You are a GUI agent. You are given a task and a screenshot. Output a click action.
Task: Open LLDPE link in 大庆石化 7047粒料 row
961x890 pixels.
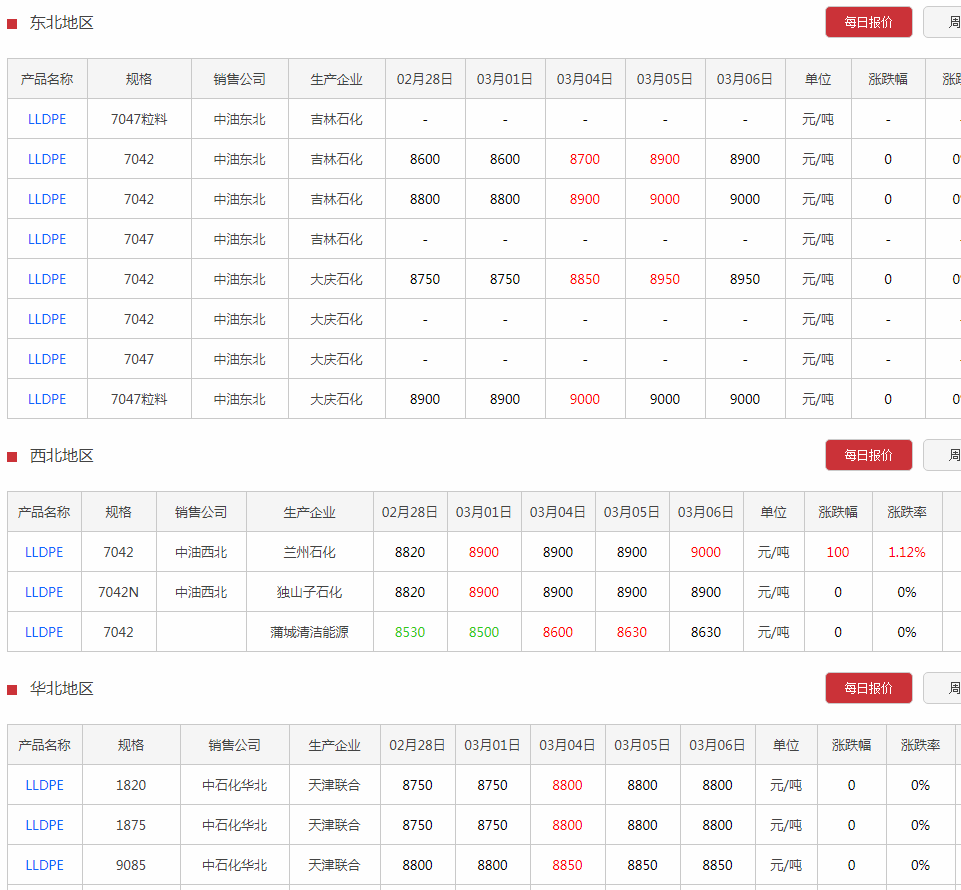(47, 399)
